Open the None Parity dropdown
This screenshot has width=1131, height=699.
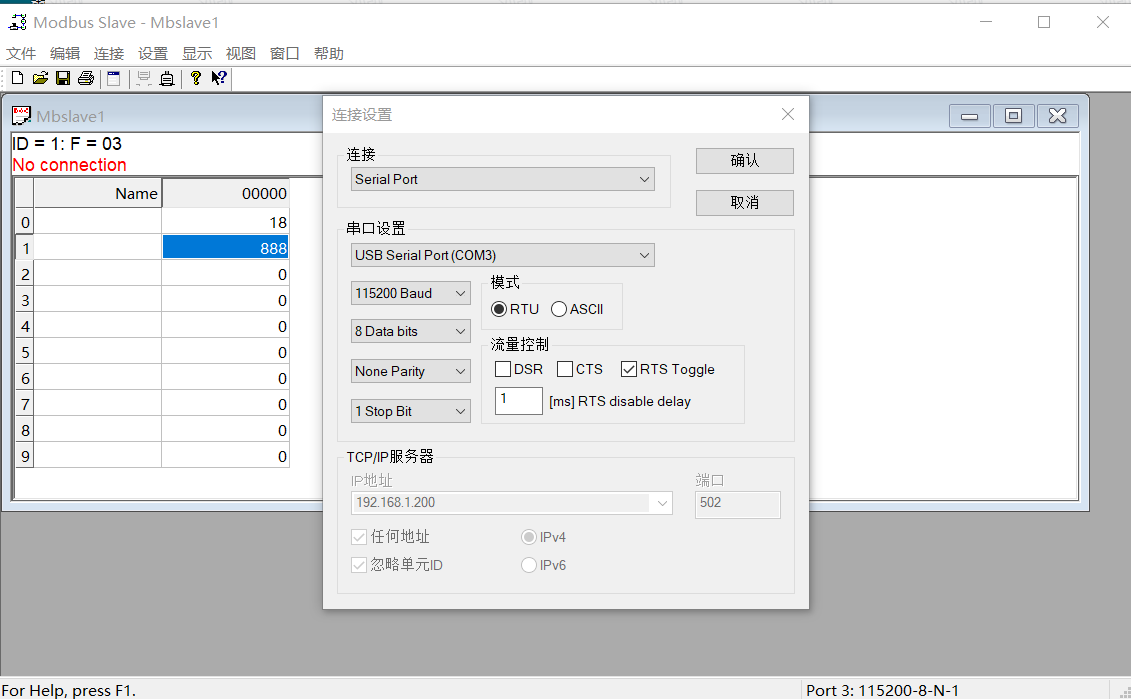click(x=410, y=371)
